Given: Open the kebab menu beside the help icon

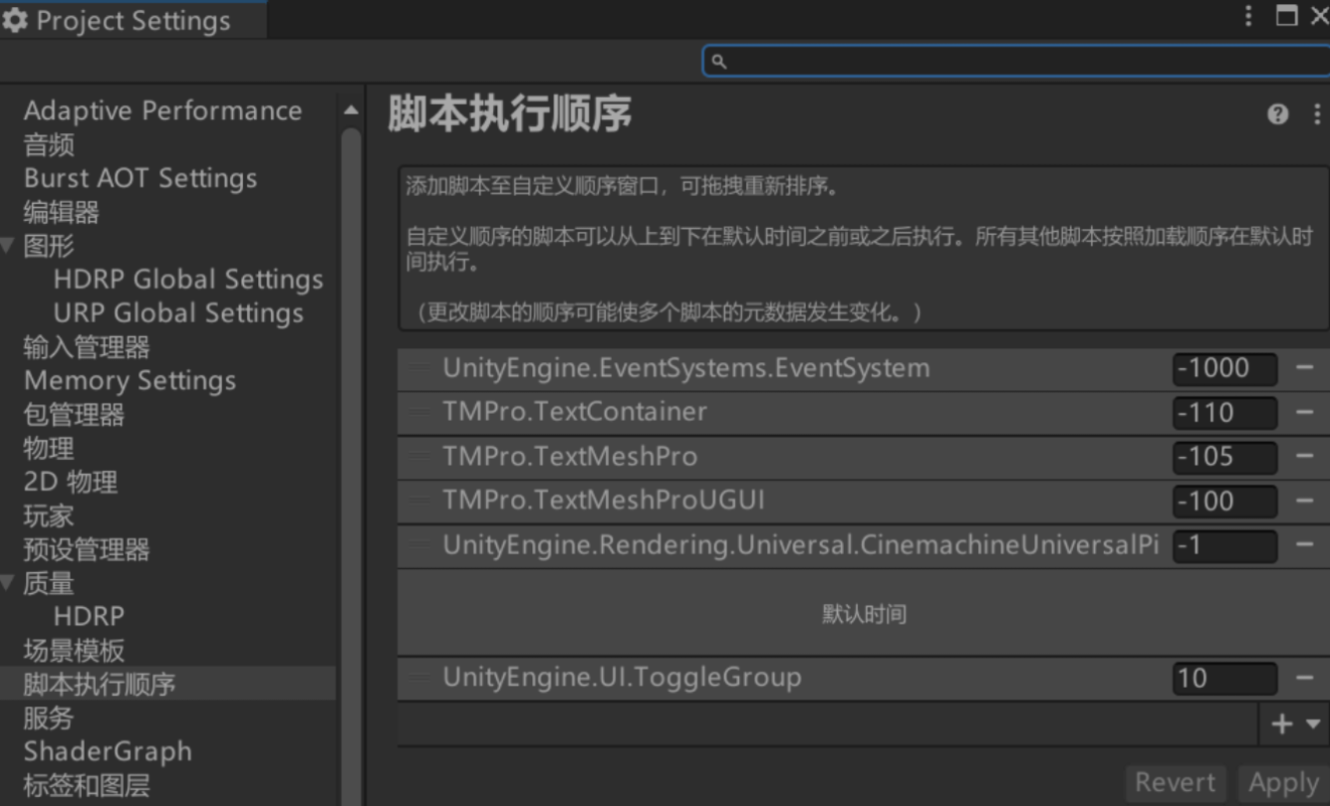Looking at the screenshot, I should pos(1316,114).
